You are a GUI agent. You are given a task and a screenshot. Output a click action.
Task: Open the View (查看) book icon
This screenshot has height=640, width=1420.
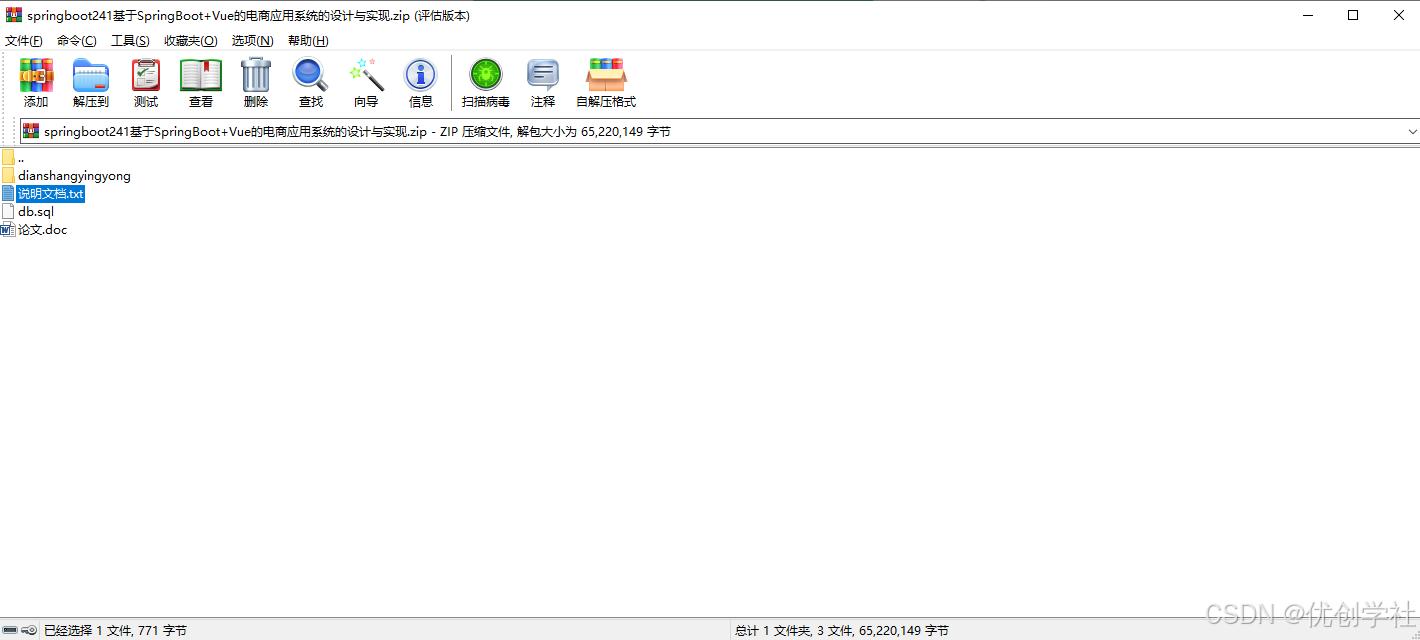pos(201,76)
